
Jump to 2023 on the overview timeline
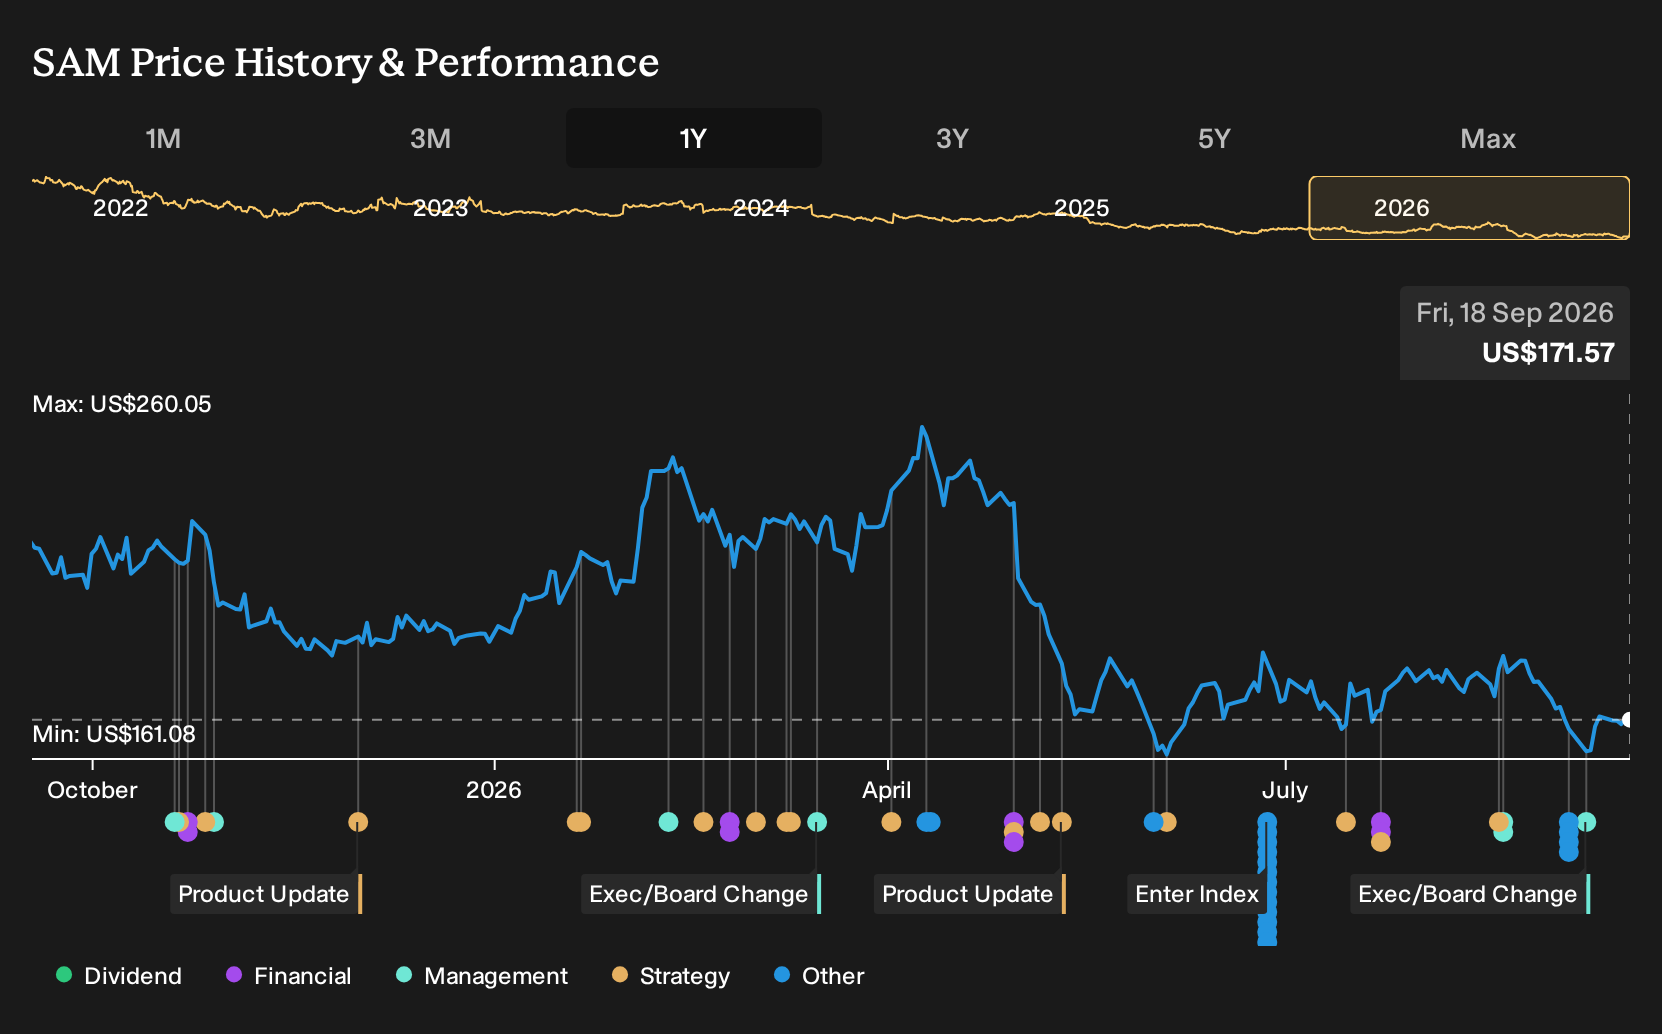(440, 208)
